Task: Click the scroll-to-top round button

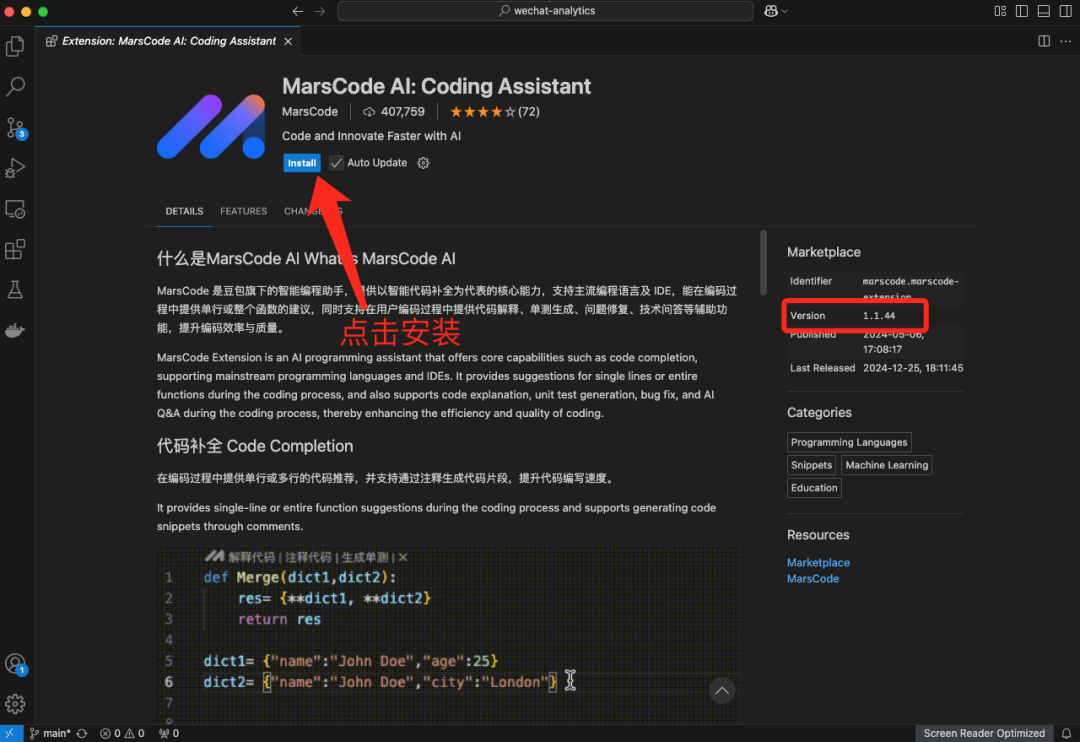Action: click(722, 690)
